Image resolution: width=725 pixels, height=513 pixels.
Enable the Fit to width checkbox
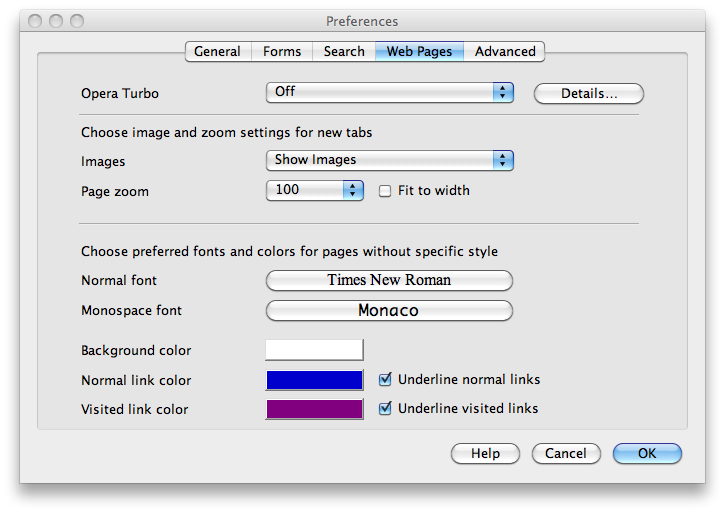point(385,191)
